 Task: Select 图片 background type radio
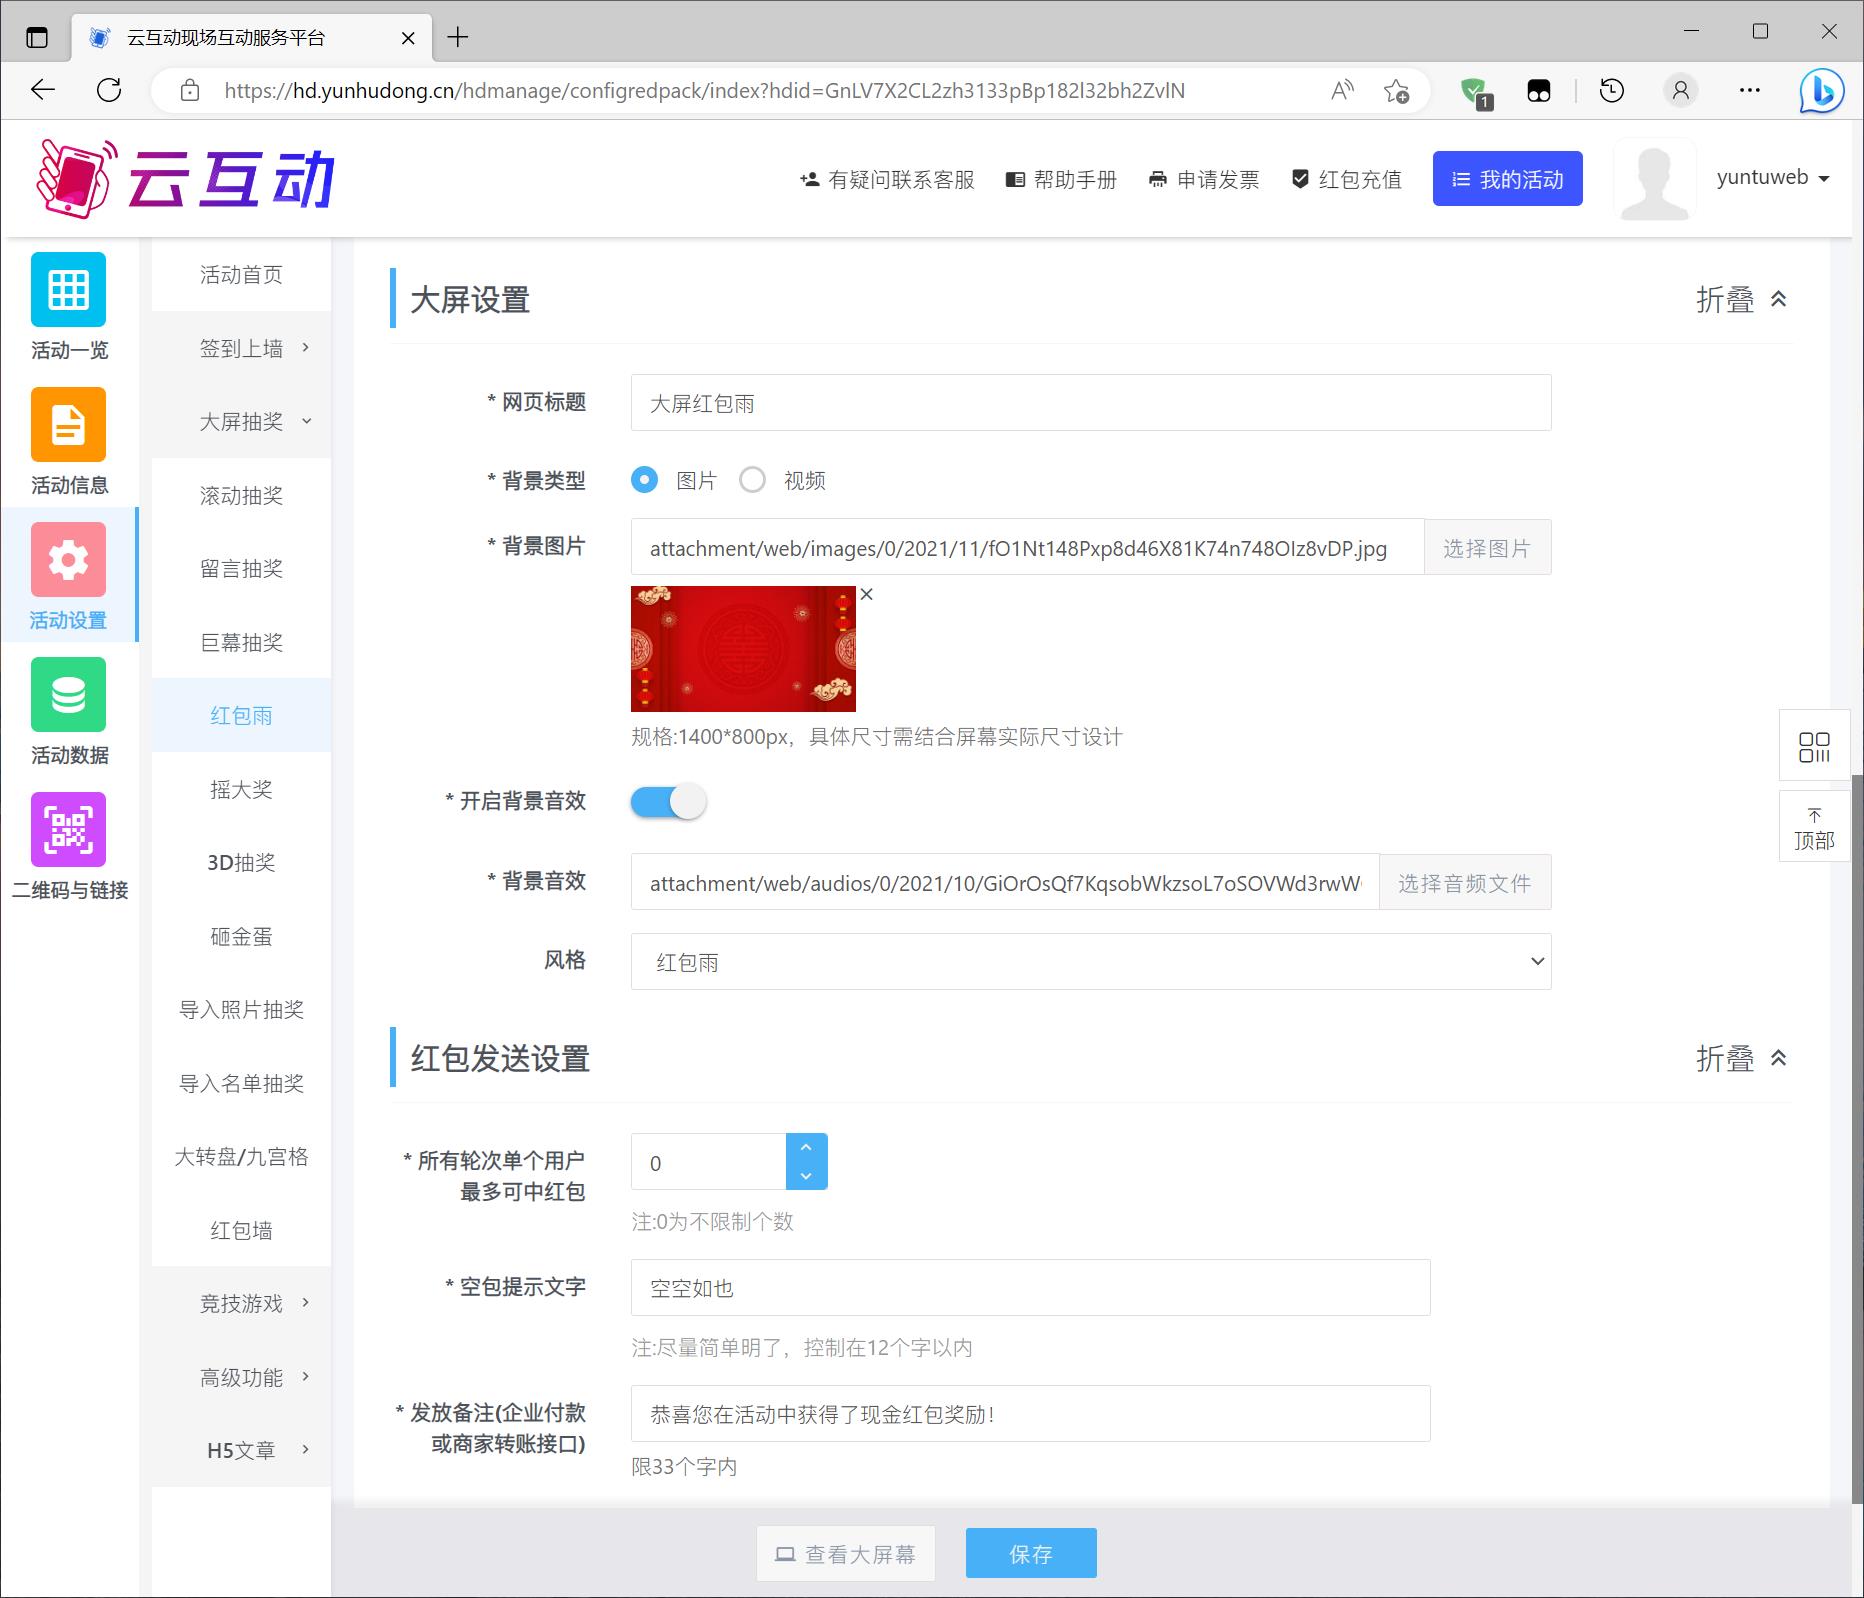645,481
